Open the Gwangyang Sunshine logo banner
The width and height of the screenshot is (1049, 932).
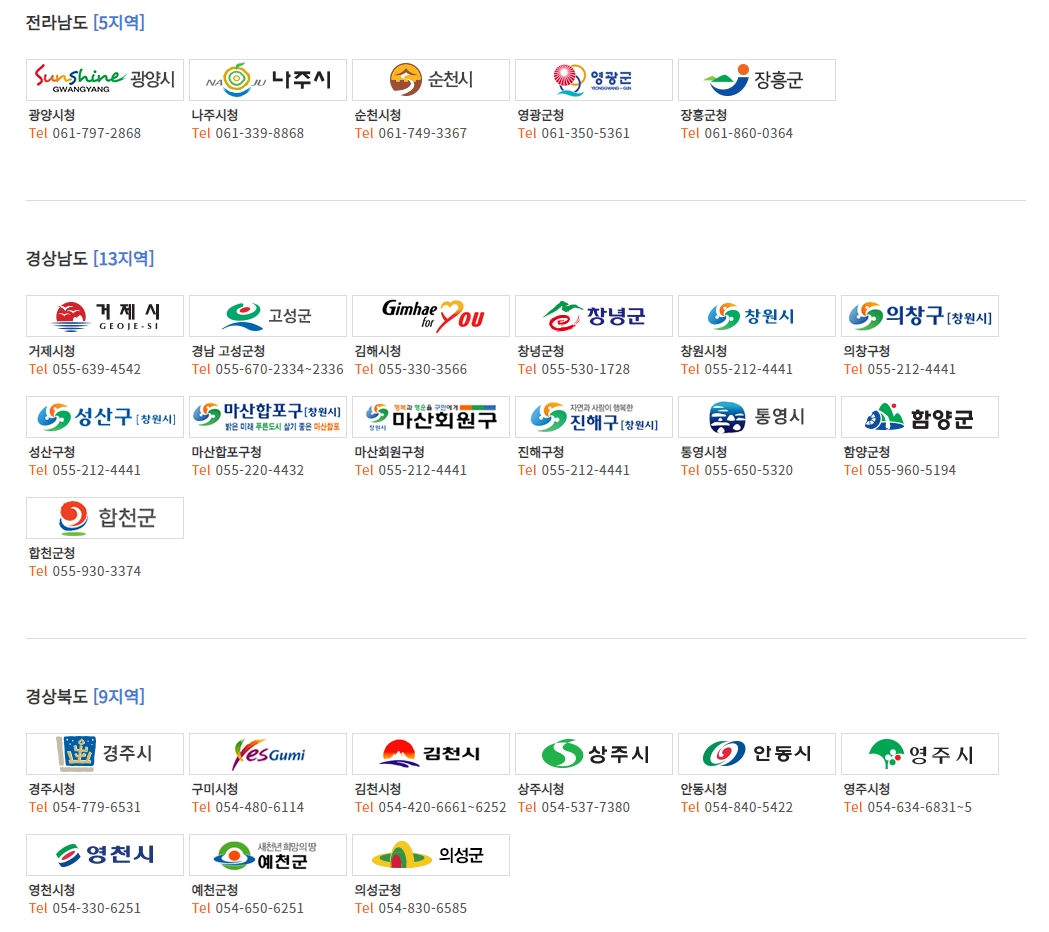(x=105, y=80)
